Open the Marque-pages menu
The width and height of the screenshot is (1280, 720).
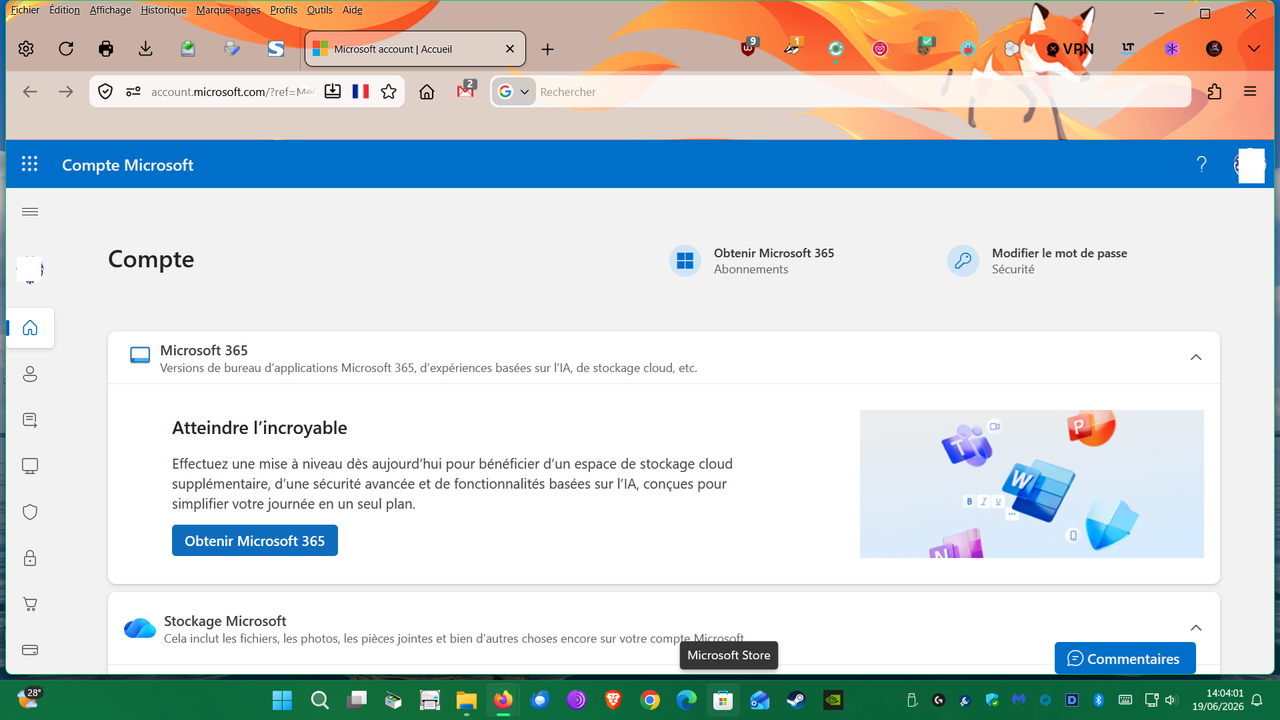[x=228, y=10]
